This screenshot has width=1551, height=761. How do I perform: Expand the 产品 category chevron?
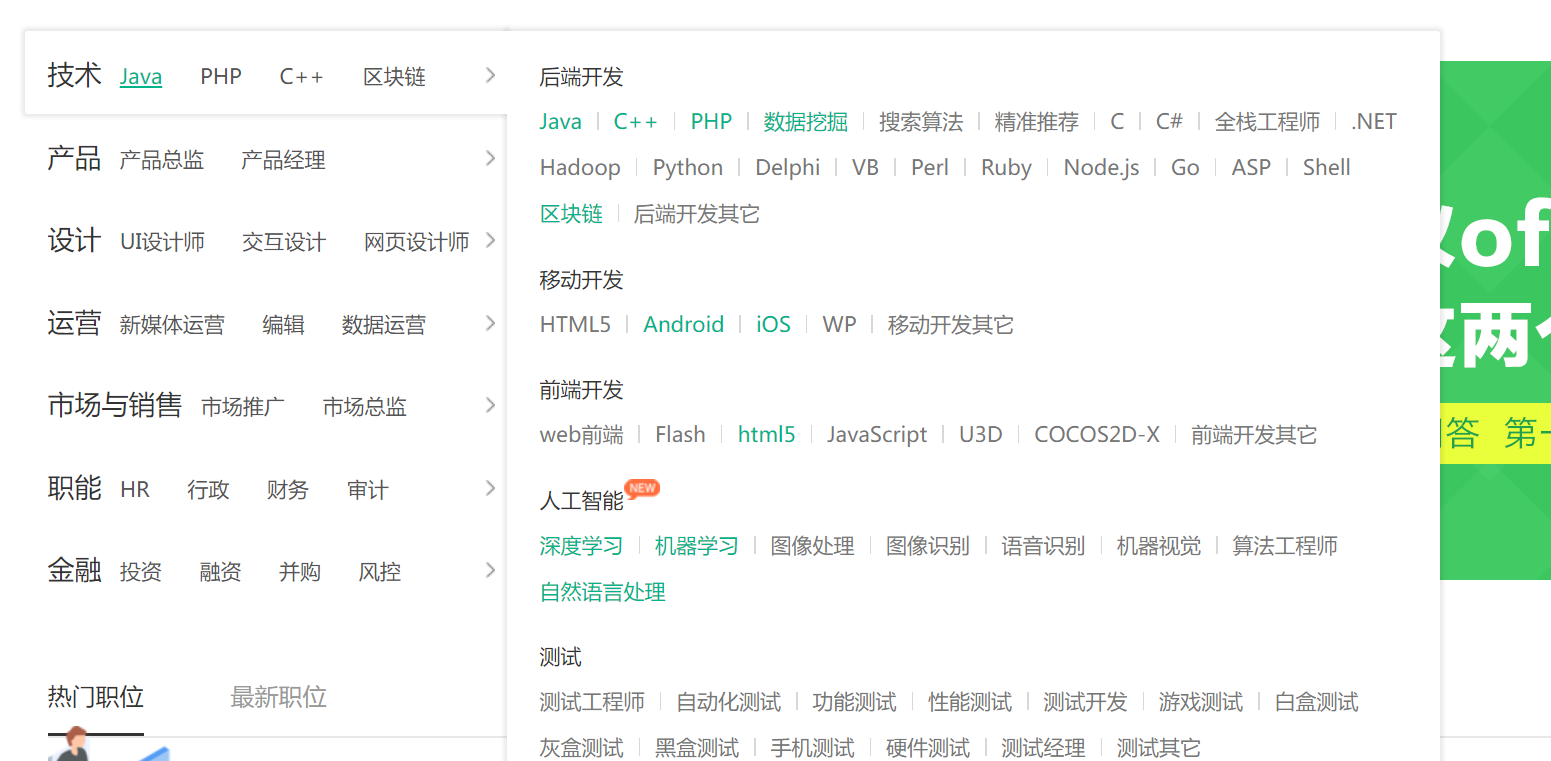point(490,158)
